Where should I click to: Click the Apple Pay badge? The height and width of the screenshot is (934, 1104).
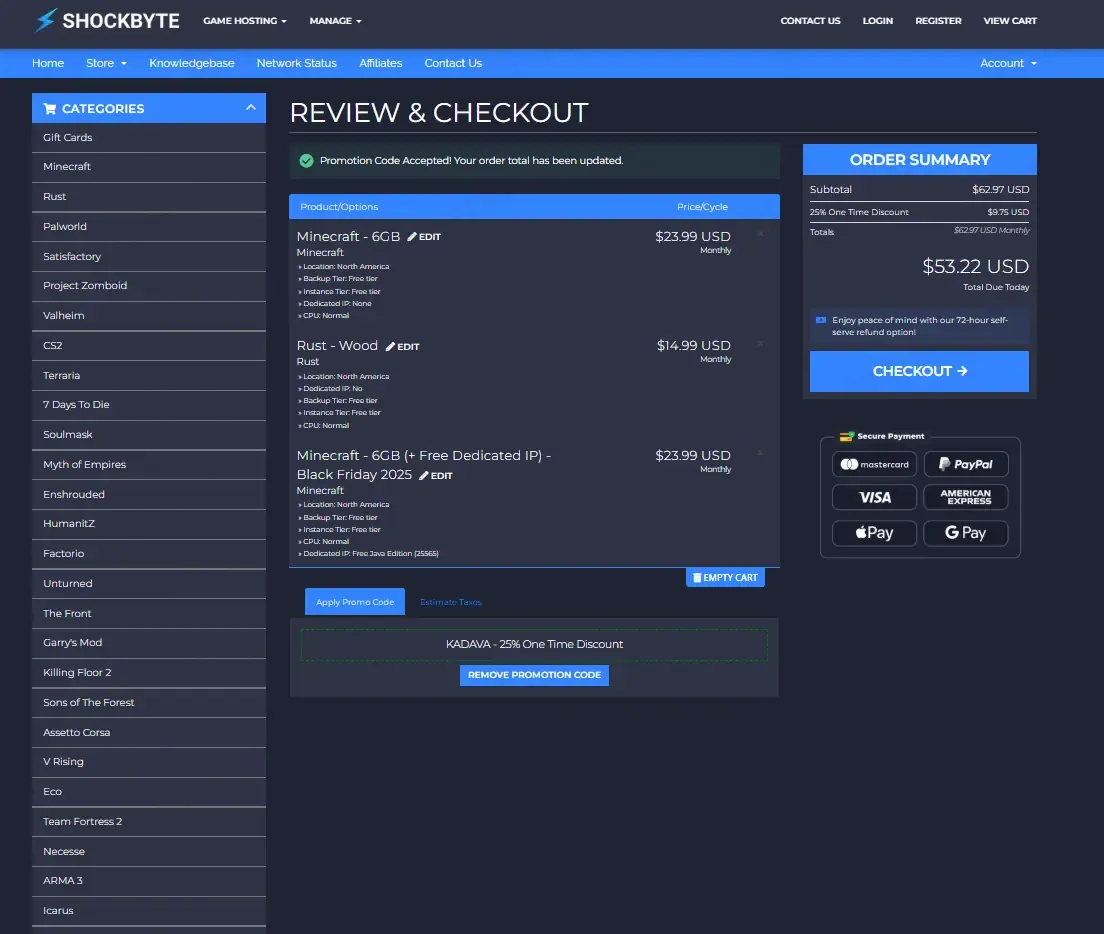click(x=874, y=533)
